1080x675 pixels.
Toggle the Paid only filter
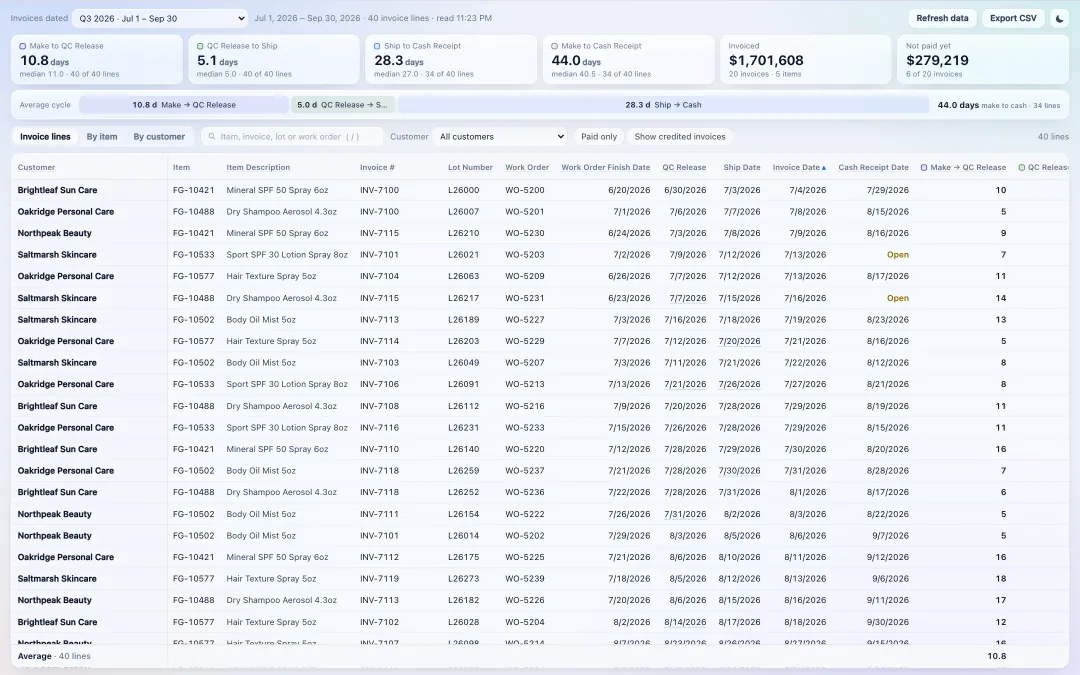click(x=599, y=136)
